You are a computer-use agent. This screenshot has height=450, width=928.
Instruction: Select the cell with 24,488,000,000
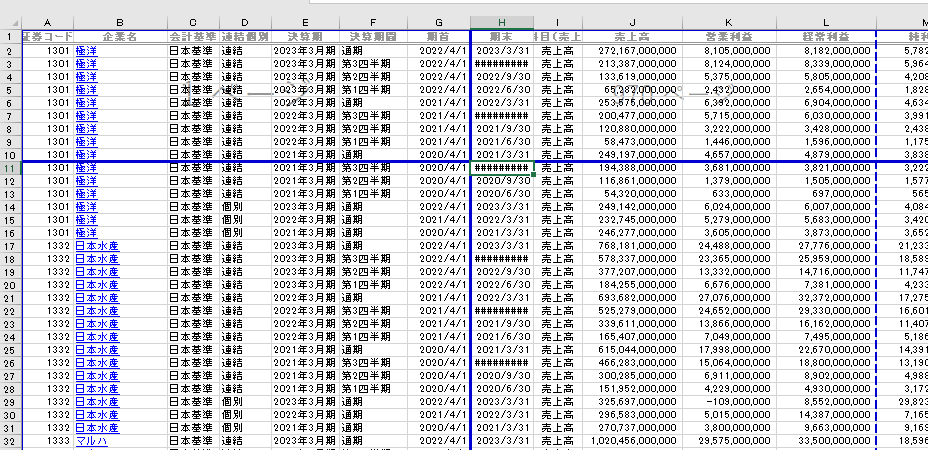pos(729,246)
